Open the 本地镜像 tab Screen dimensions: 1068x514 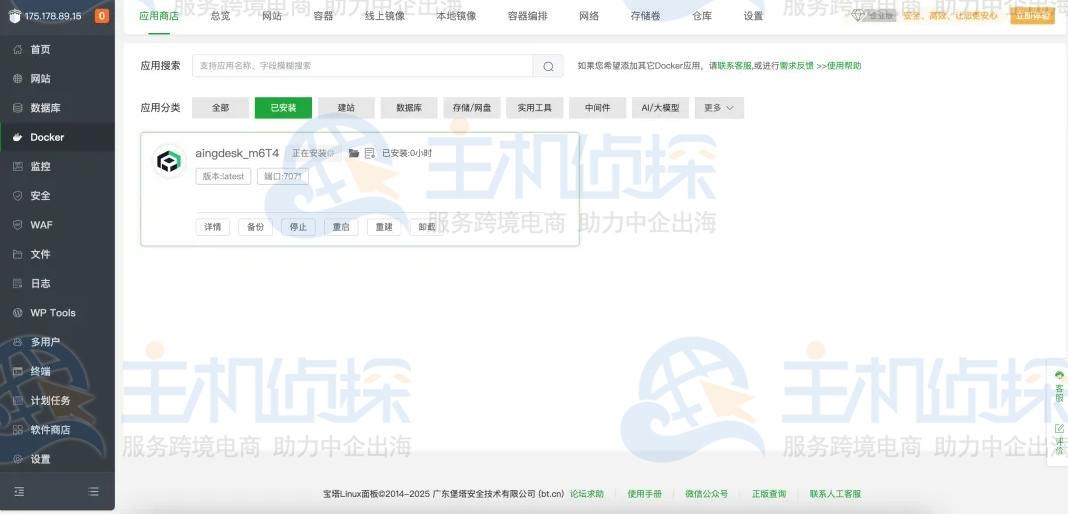coord(456,16)
